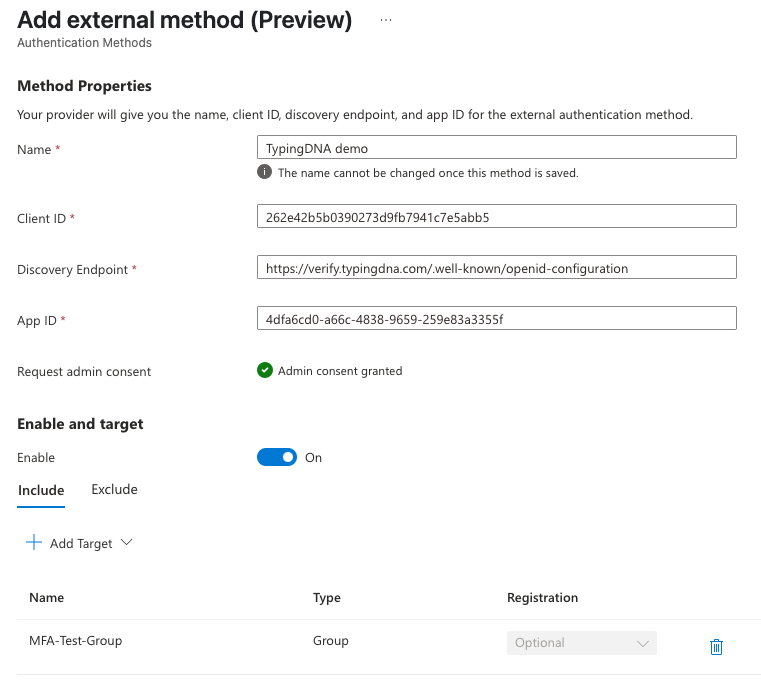Image resolution: width=761 pixels, height=697 pixels.
Task: Select the Include tab
Action: point(41,490)
